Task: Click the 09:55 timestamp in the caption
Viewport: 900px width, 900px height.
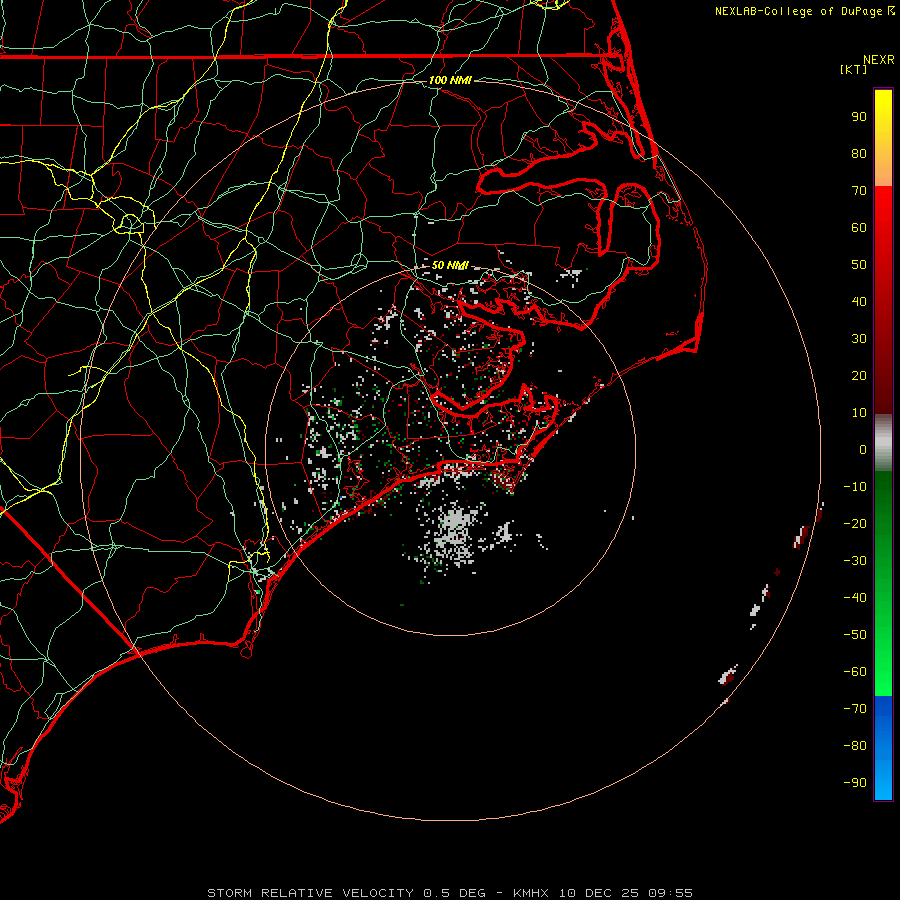Action: click(x=670, y=893)
